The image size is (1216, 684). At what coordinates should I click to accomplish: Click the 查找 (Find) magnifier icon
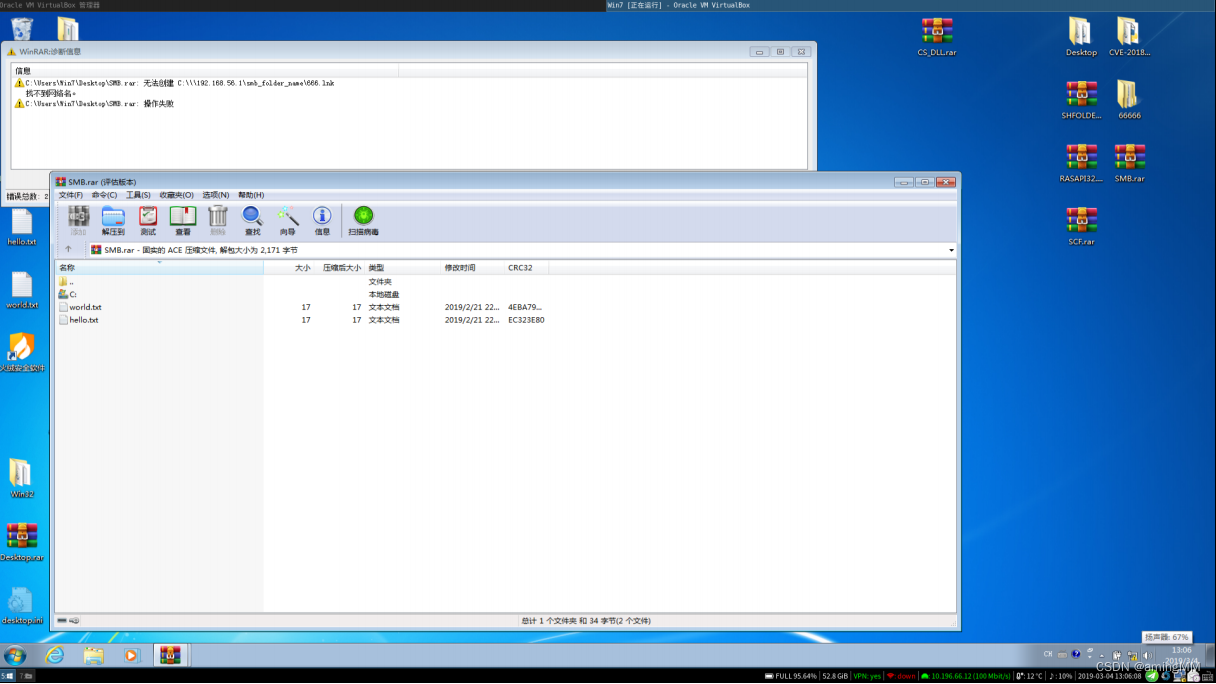tap(253, 221)
